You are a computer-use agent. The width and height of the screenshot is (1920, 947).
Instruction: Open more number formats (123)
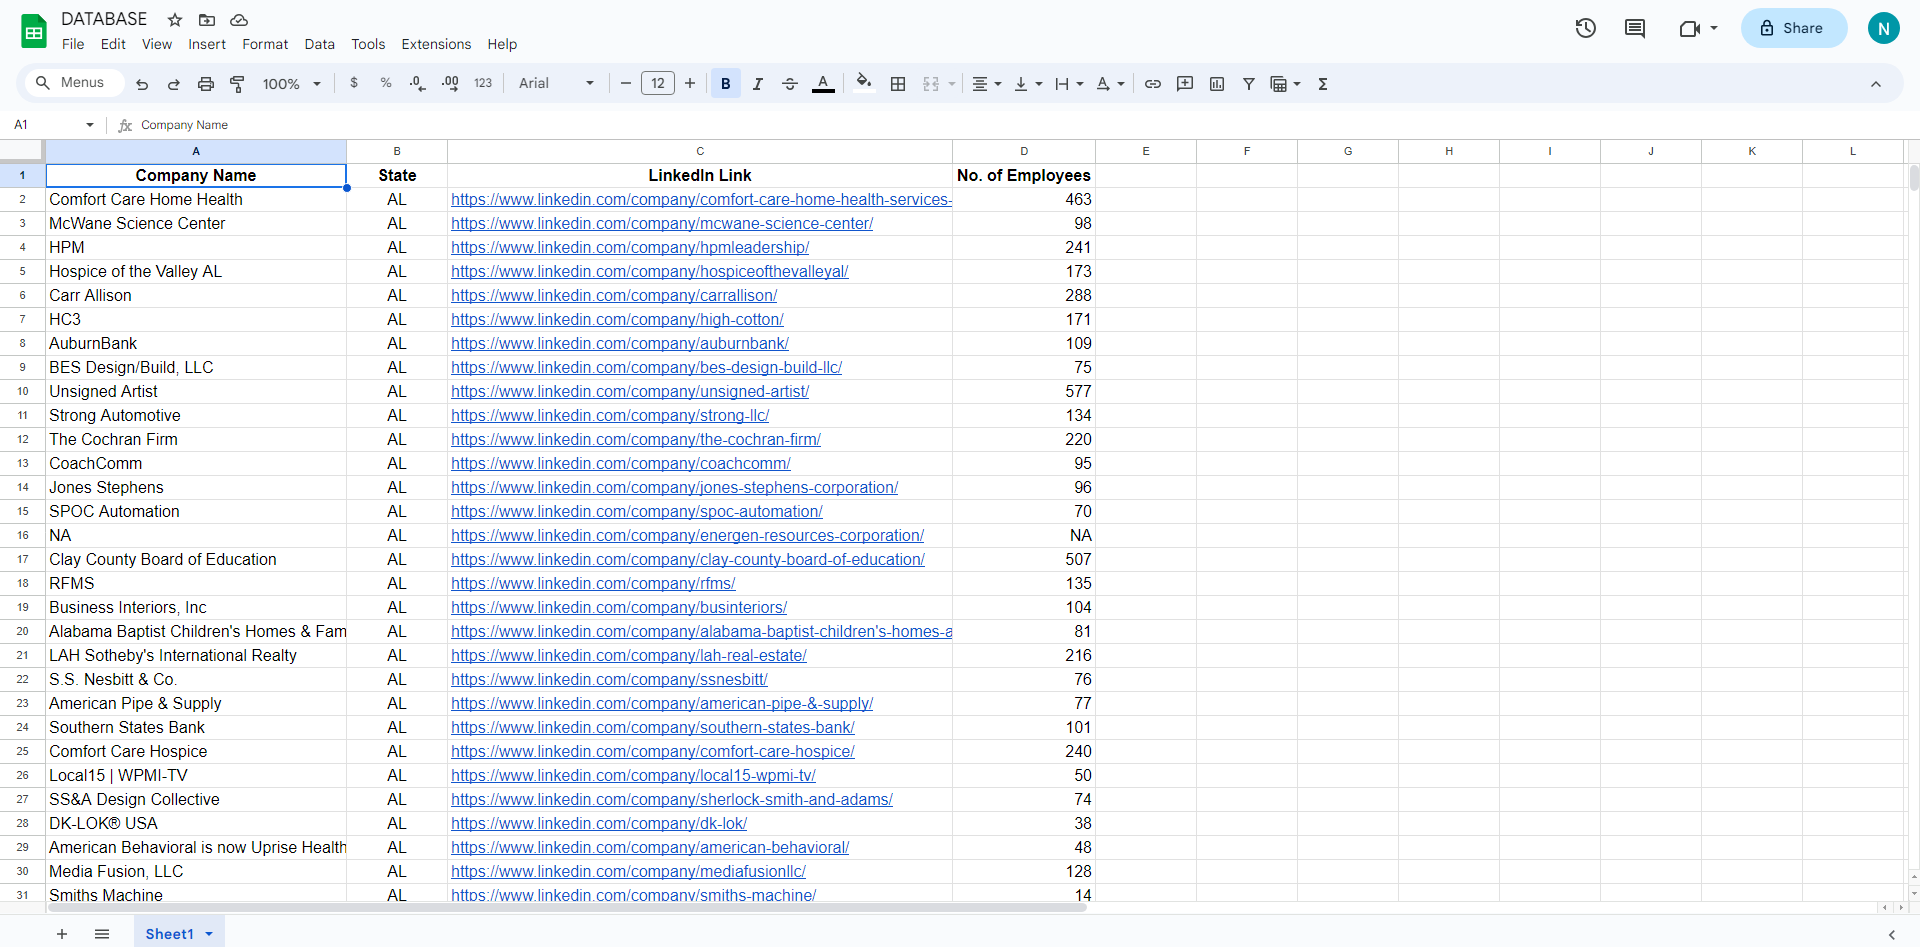483,84
